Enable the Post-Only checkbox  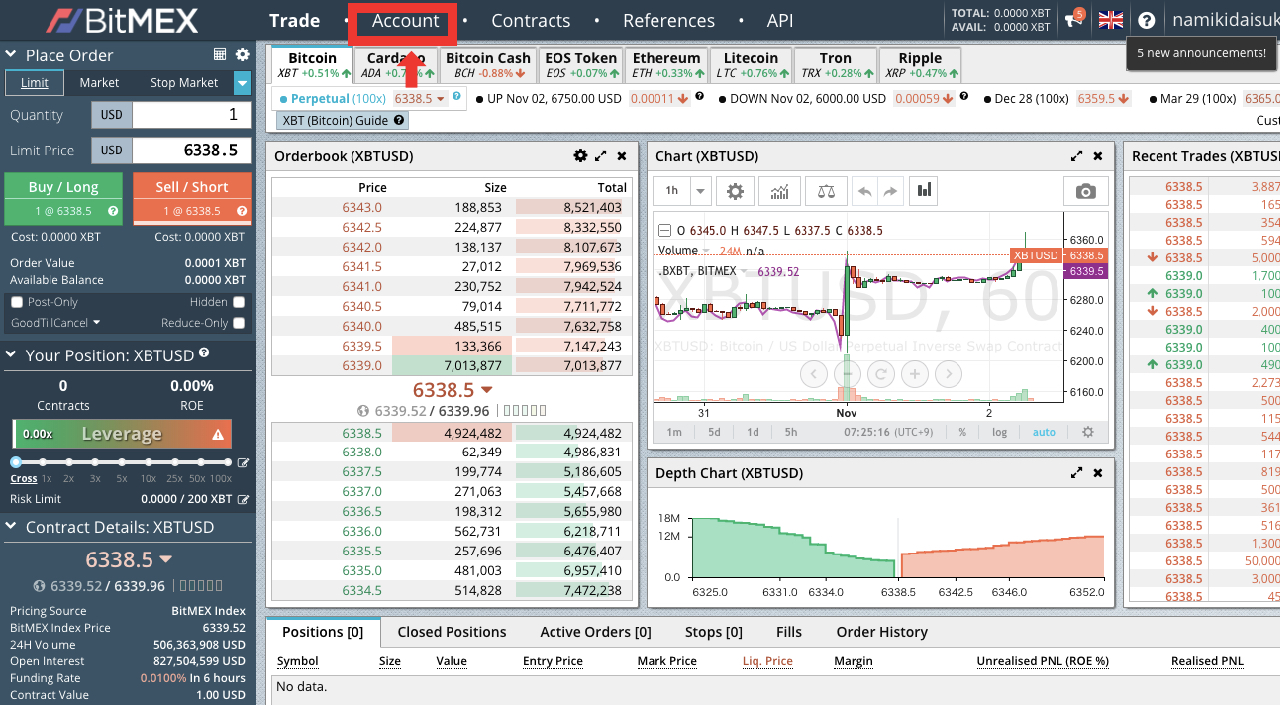coord(17,302)
